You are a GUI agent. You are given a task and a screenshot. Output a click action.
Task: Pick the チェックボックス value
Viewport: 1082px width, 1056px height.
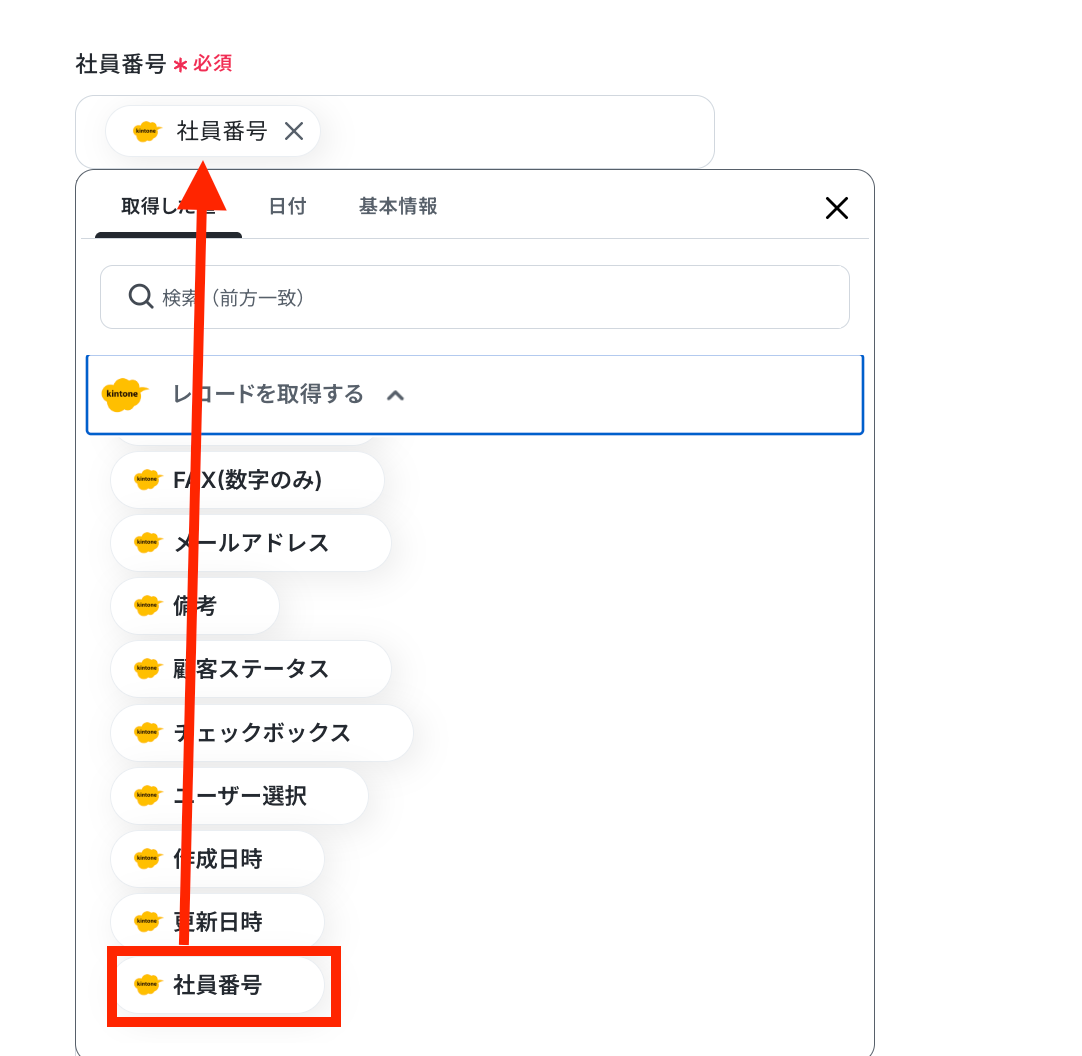pyautogui.click(x=262, y=733)
